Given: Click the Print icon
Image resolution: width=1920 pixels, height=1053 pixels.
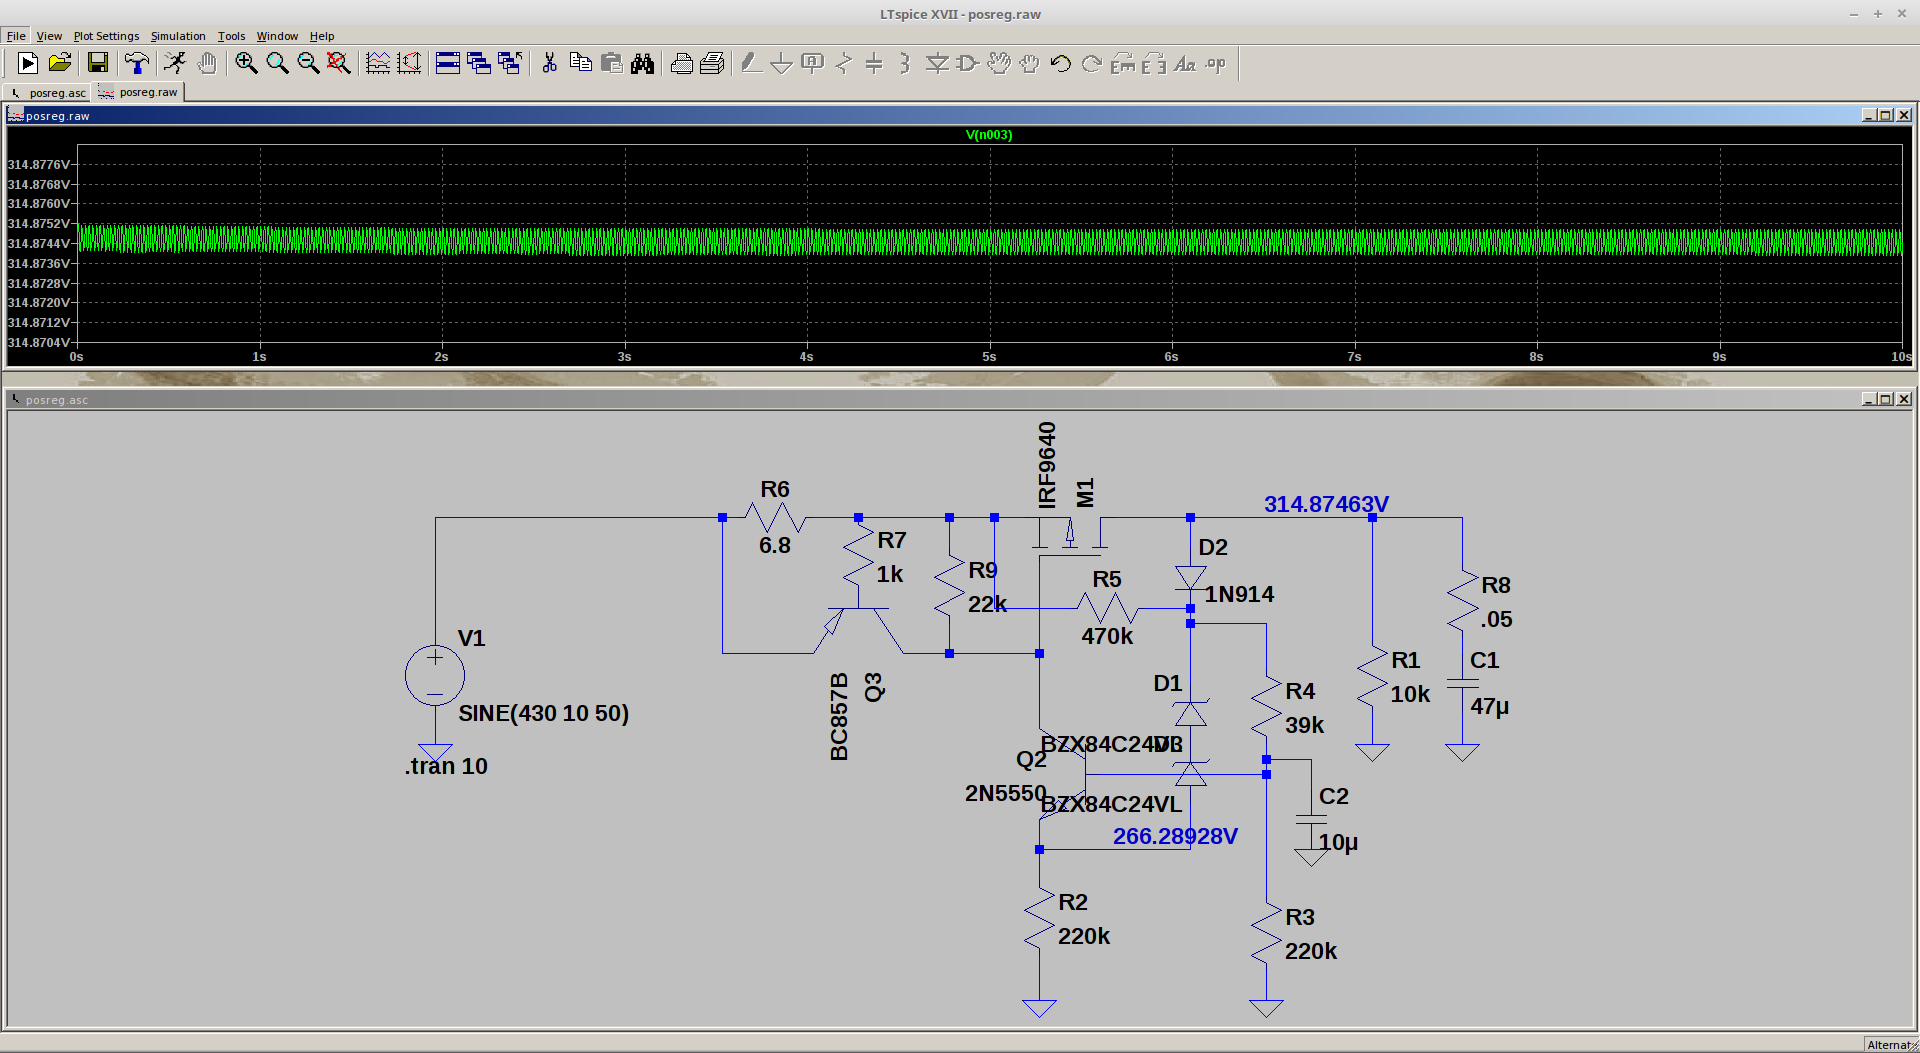Looking at the screenshot, I should 712,64.
